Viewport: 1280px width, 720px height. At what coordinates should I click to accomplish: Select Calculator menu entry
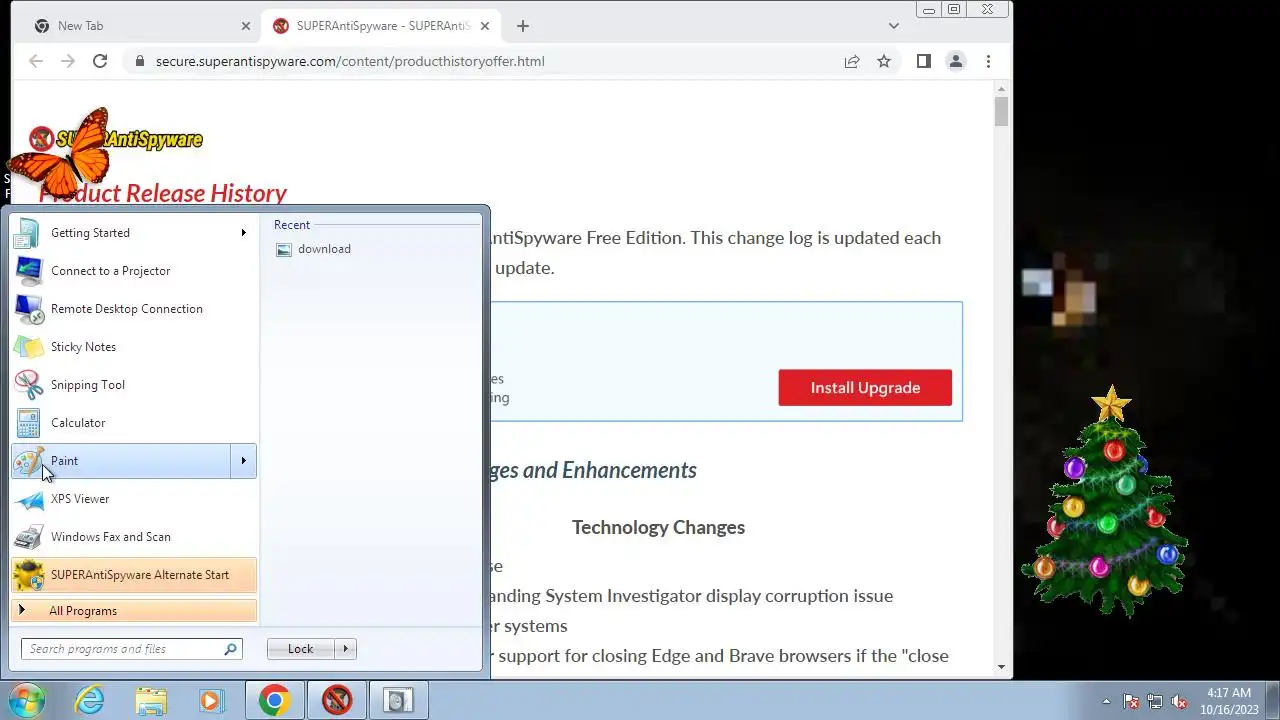[x=134, y=423]
